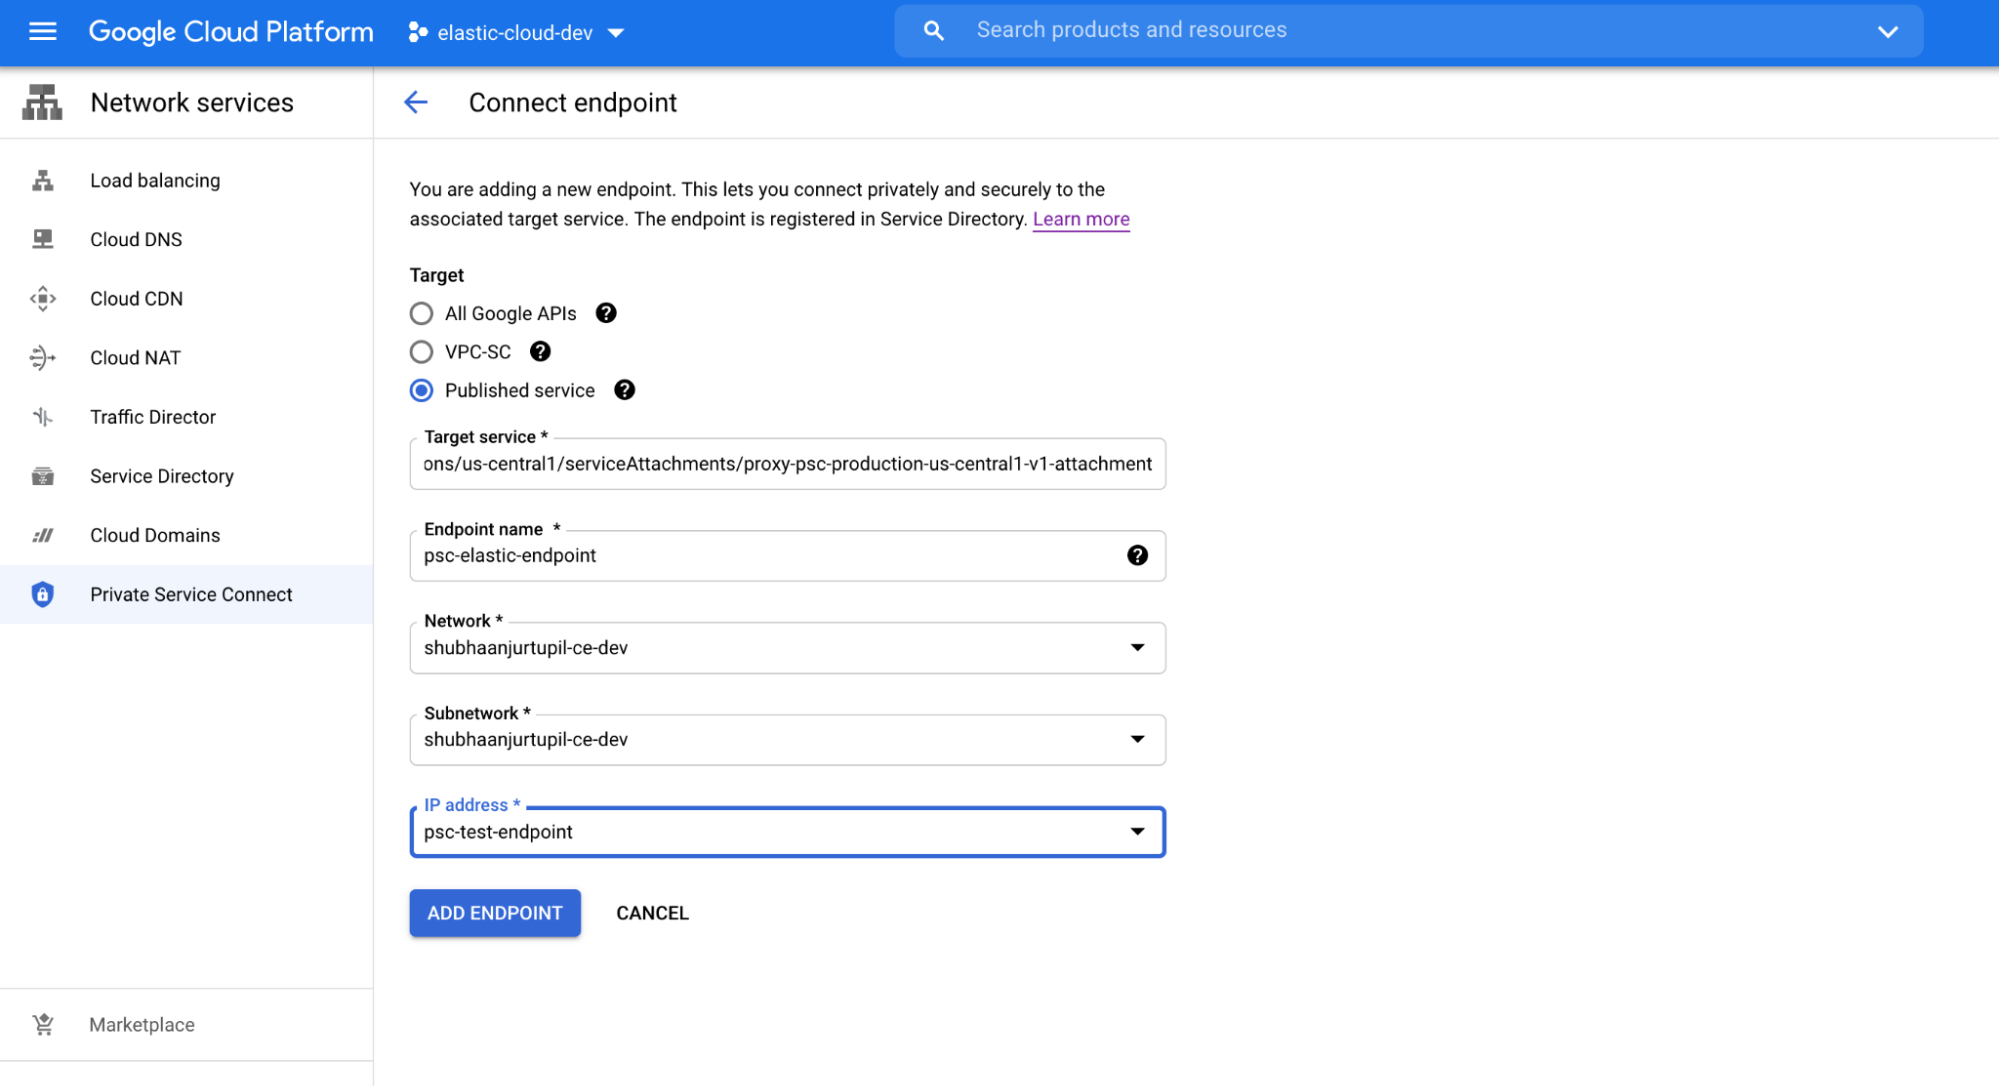Click the project icon beside elastic-cloud-dev

tap(418, 33)
